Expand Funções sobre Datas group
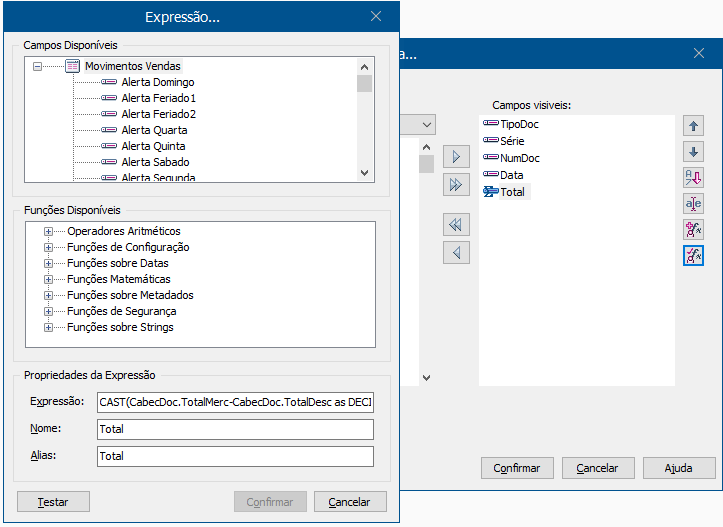Screen dimensions: 723x527 click(48, 263)
